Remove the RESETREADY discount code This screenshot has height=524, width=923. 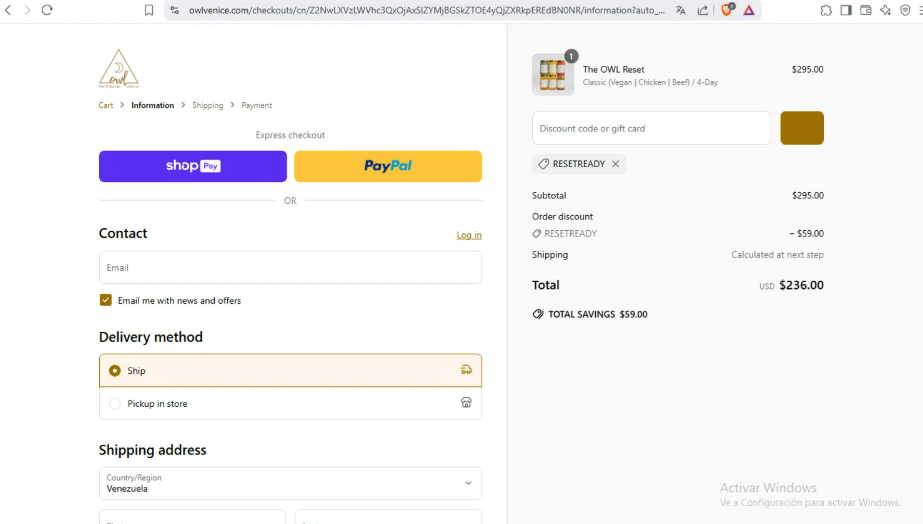(x=615, y=164)
